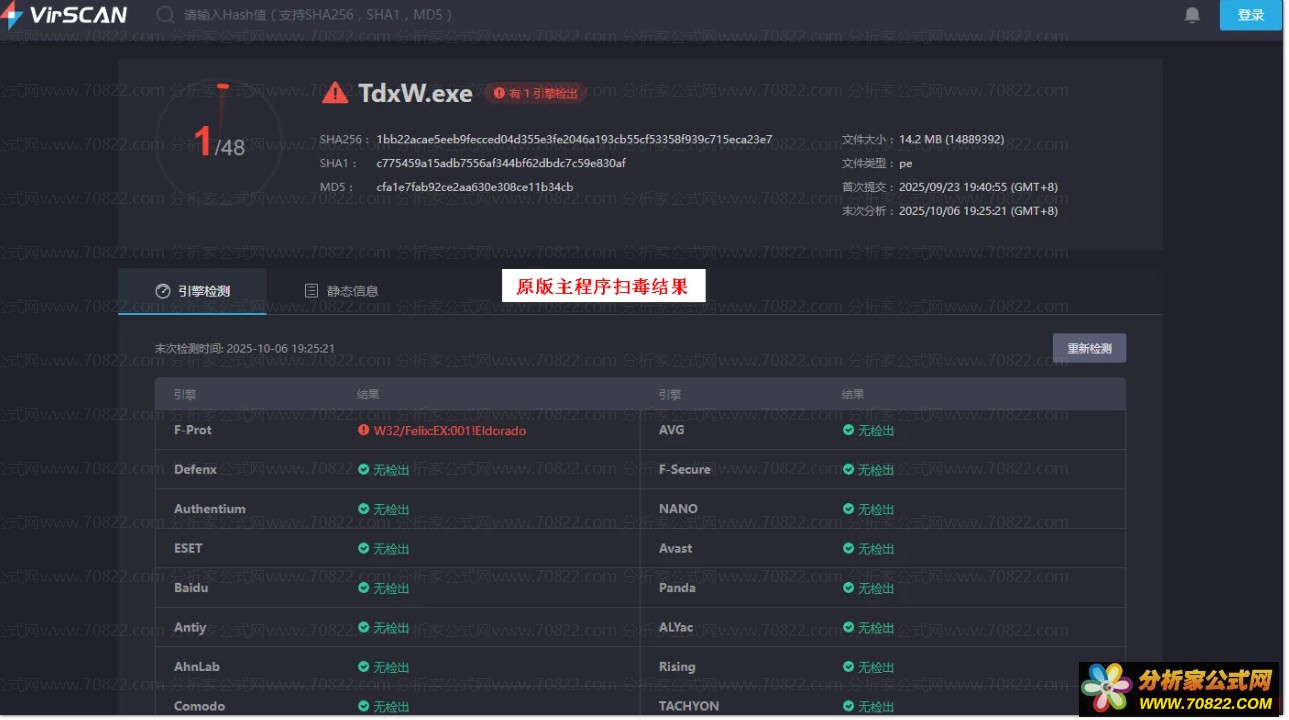Click the green check icon for Comodo
1289x720 pixels.
click(364, 706)
